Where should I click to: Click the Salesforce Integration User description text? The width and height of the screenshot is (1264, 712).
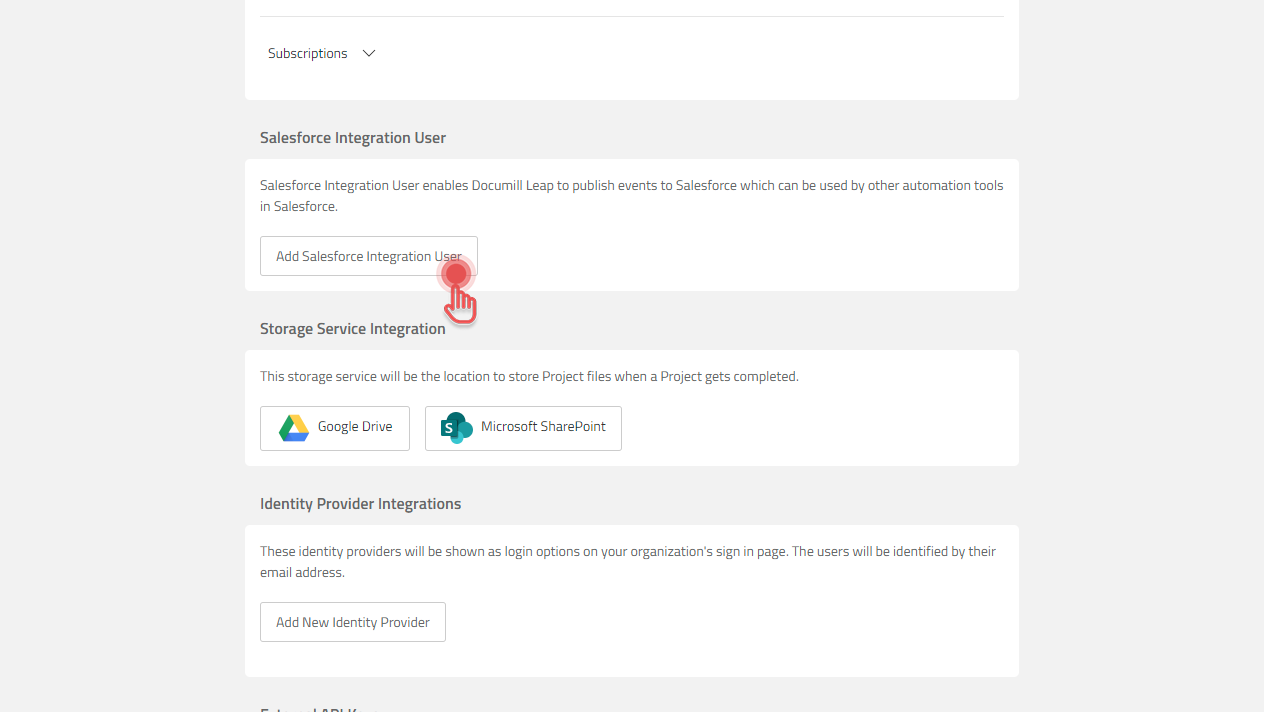(x=631, y=195)
